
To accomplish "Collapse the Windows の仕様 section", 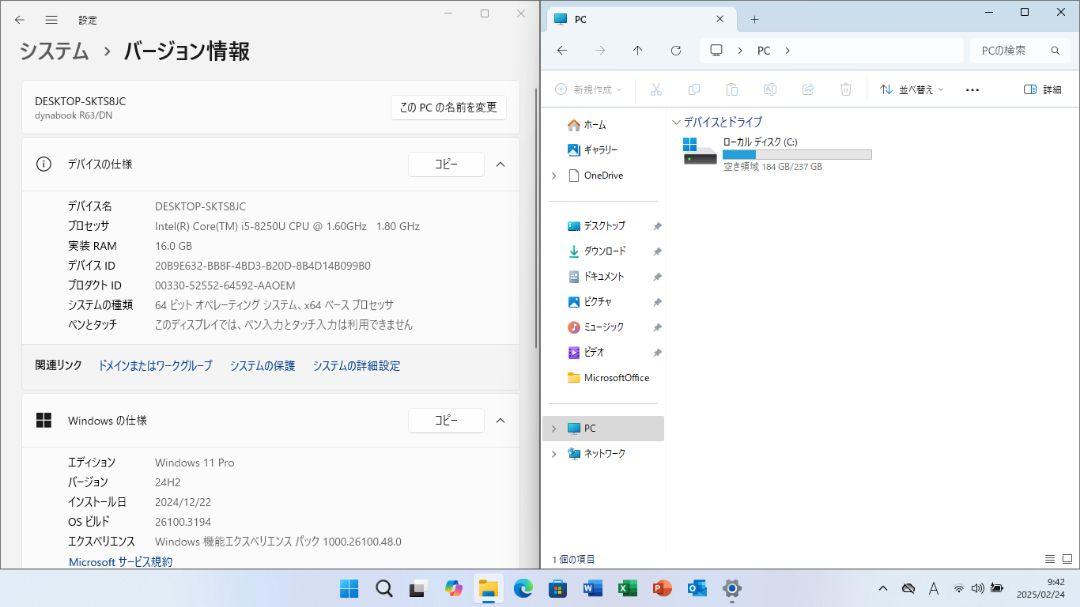I will tap(501, 420).
